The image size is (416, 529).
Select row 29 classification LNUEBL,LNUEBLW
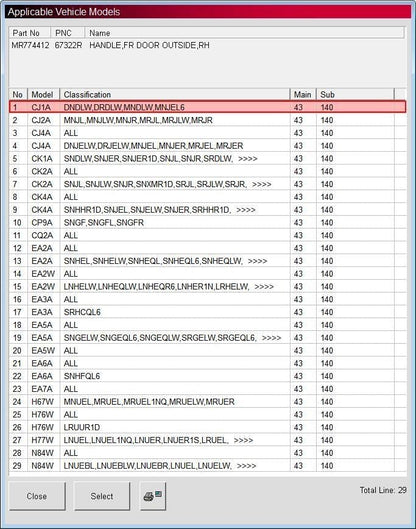click(160, 466)
